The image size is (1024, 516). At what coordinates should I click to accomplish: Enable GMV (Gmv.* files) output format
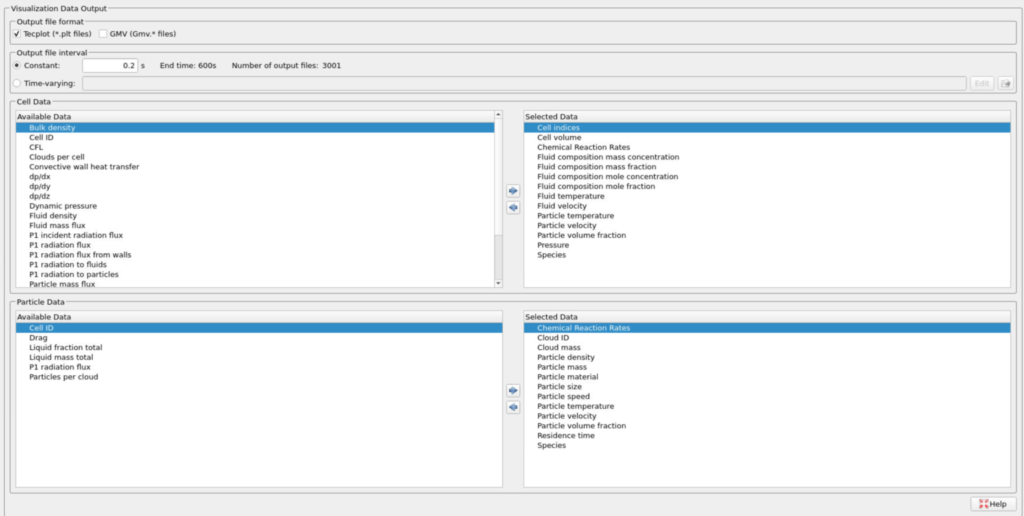coord(102,34)
